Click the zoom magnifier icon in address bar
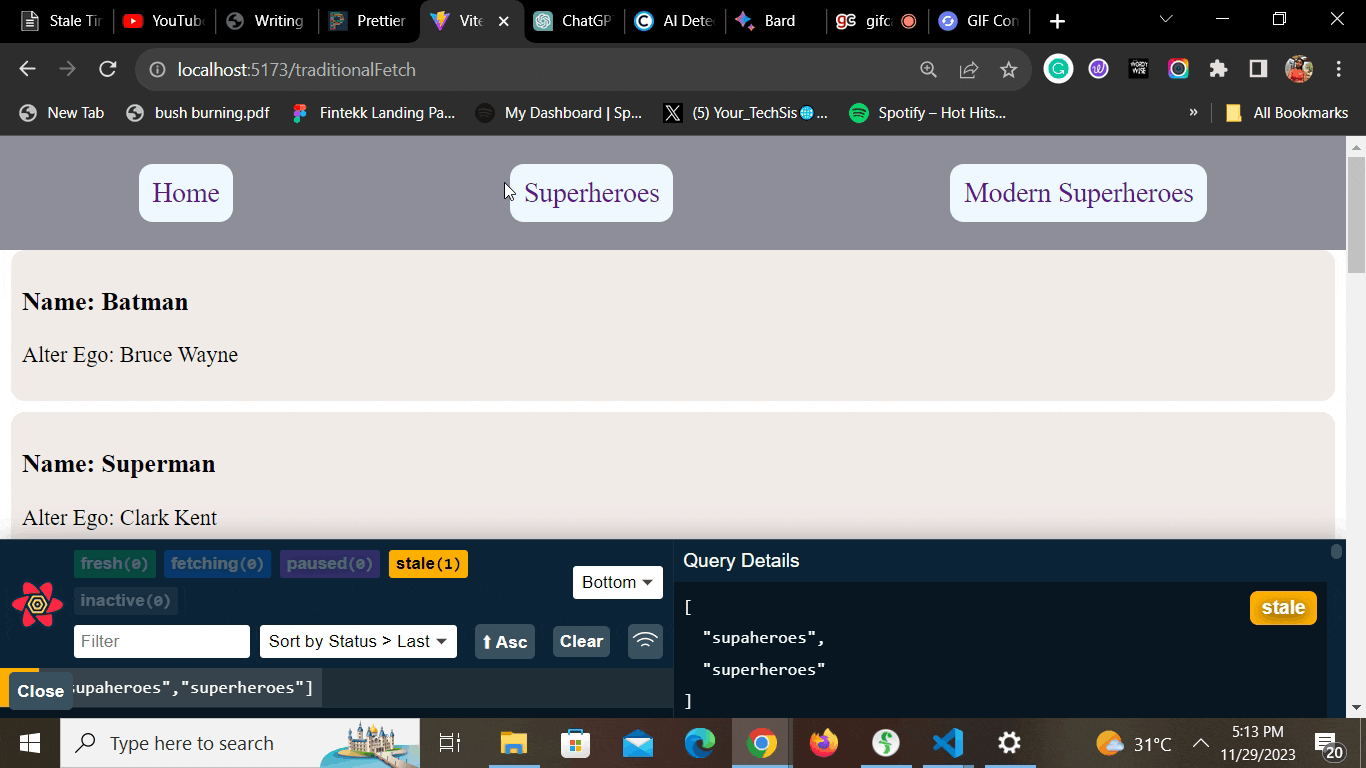 click(x=929, y=69)
